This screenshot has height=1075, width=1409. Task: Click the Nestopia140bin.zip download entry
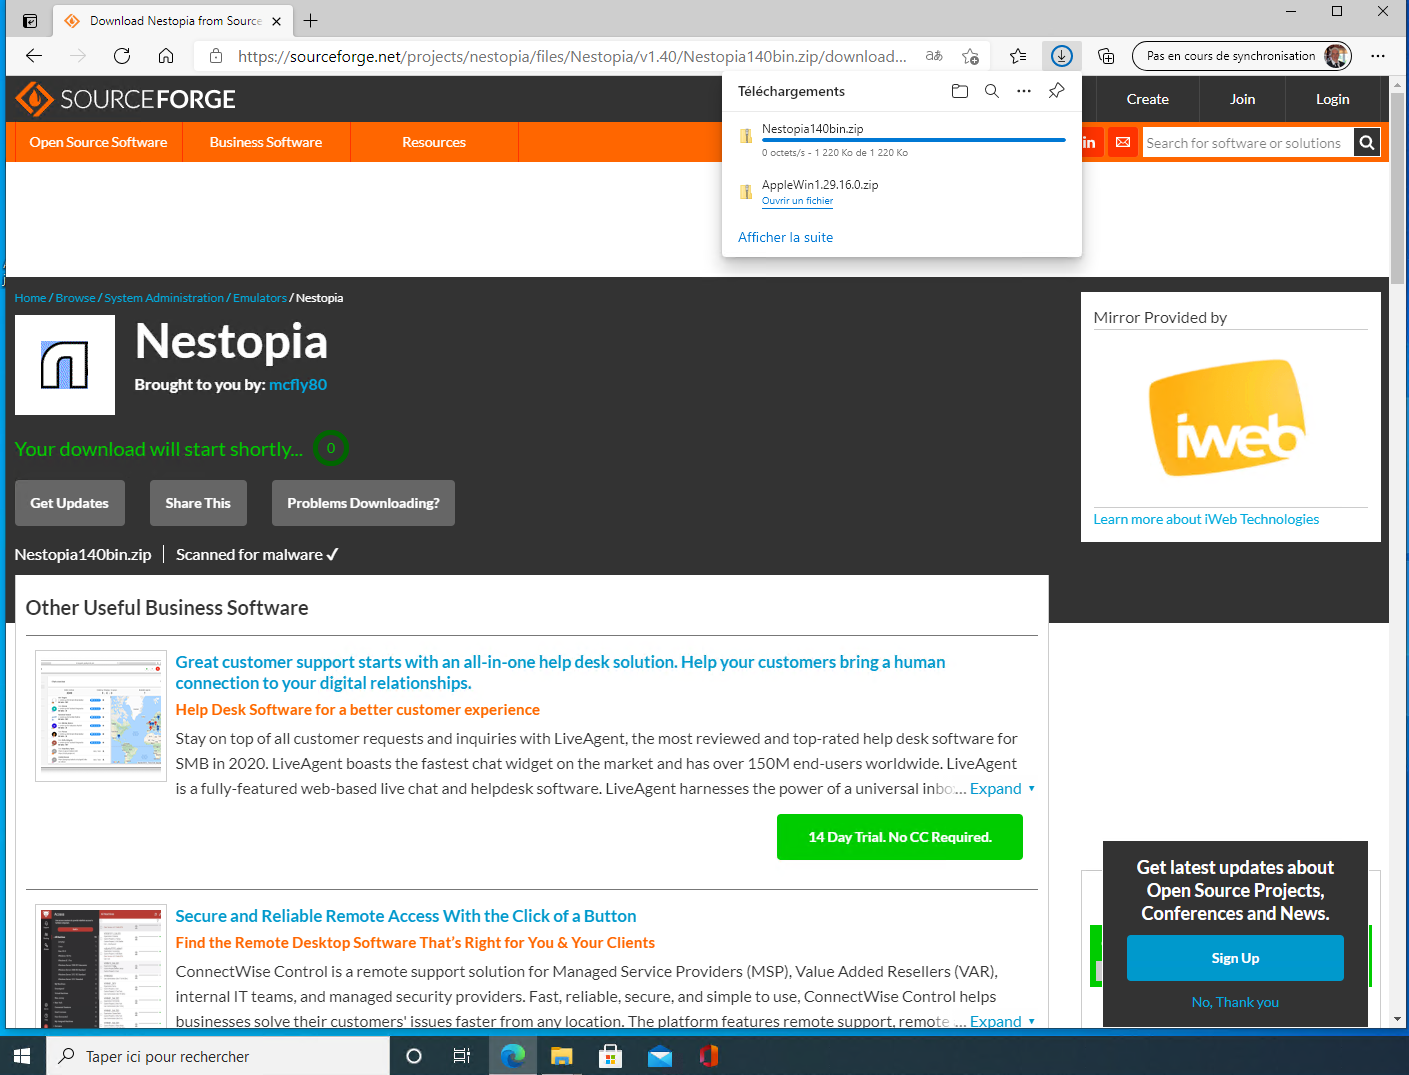902,140
